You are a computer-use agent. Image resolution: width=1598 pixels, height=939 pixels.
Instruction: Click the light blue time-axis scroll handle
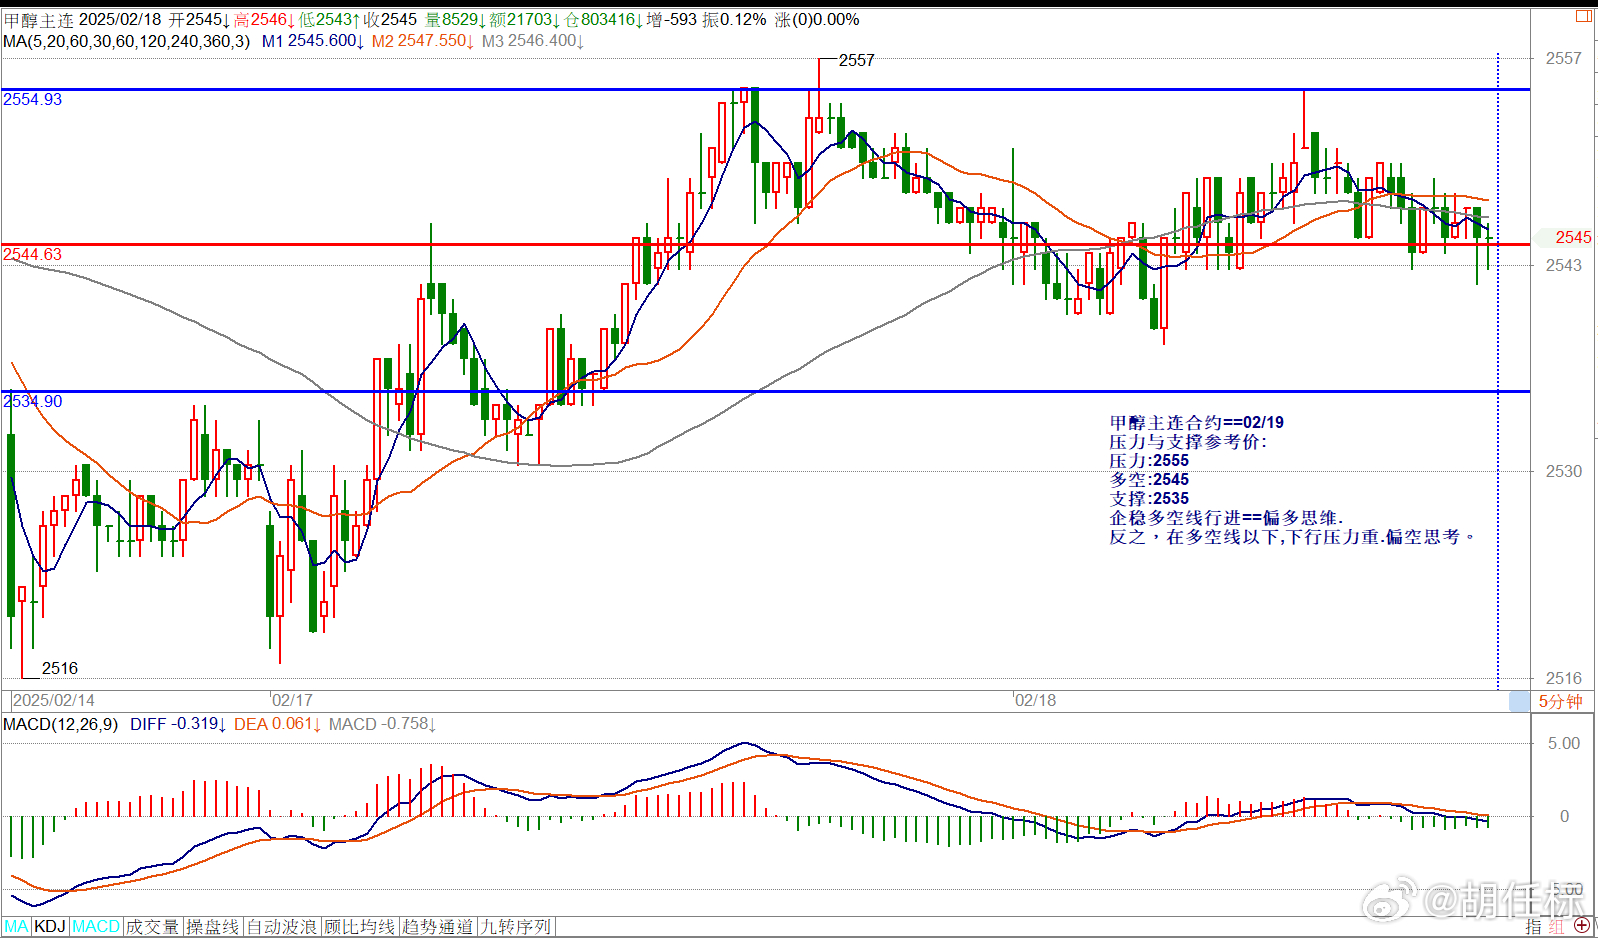click(x=1519, y=702)
